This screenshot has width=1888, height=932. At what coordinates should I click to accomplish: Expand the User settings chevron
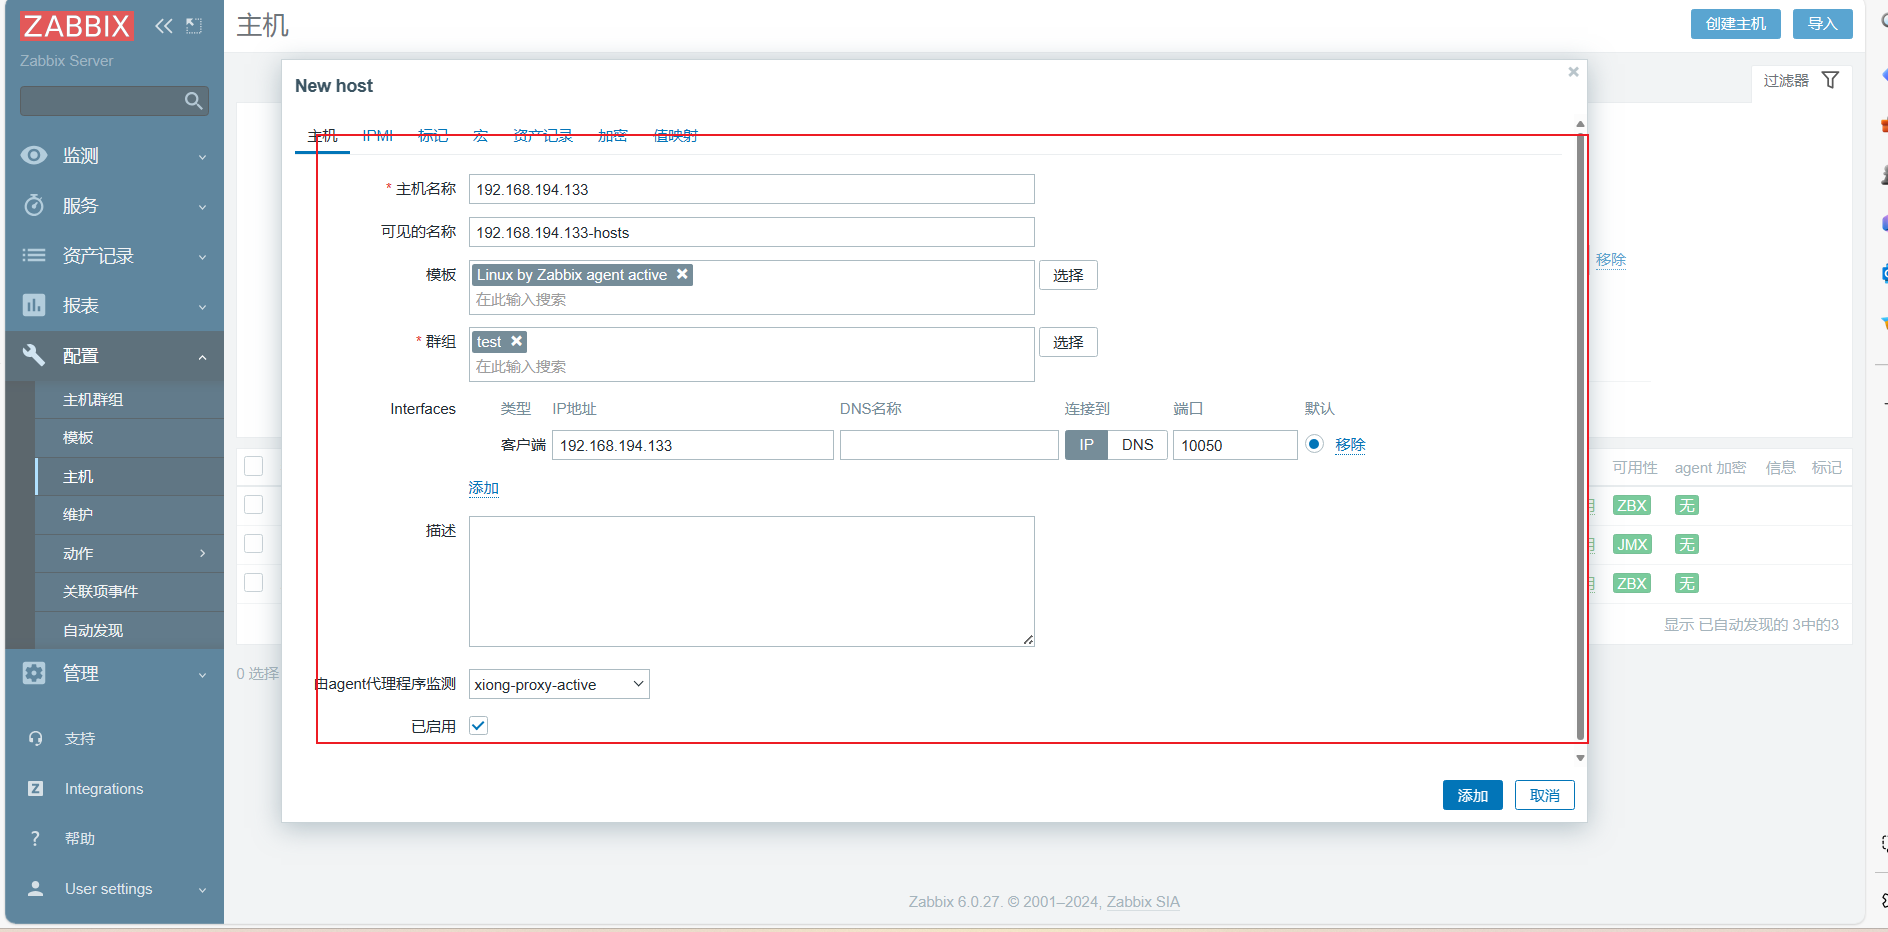click(x=202, y=890)
